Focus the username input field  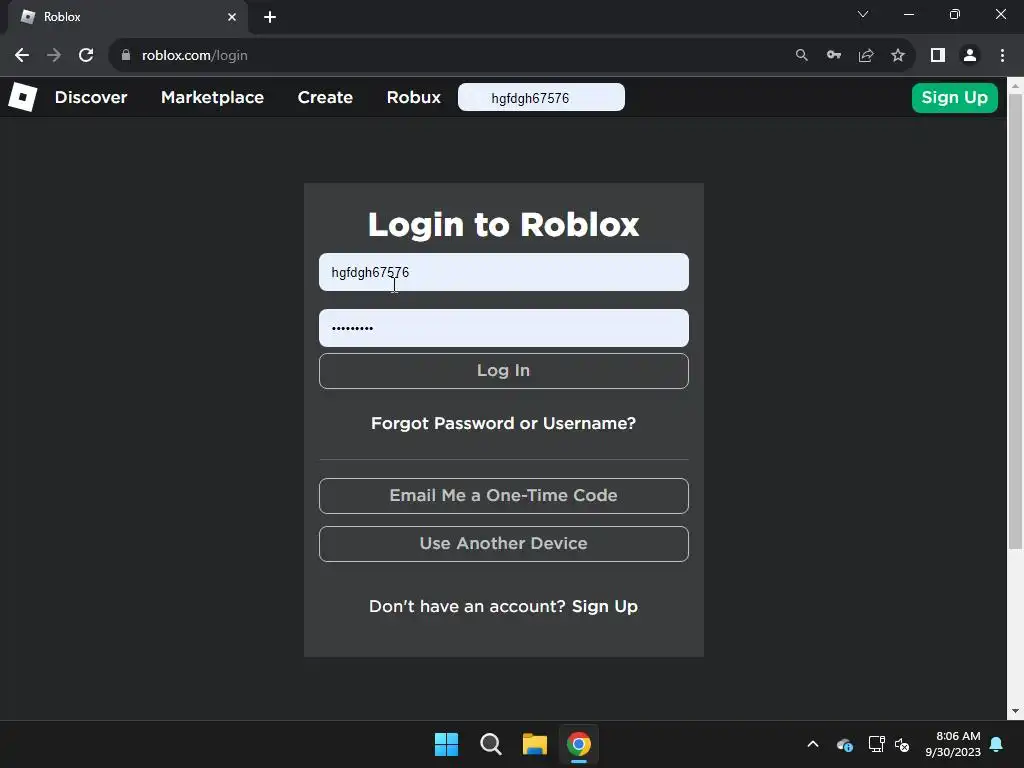pos(504,272)
